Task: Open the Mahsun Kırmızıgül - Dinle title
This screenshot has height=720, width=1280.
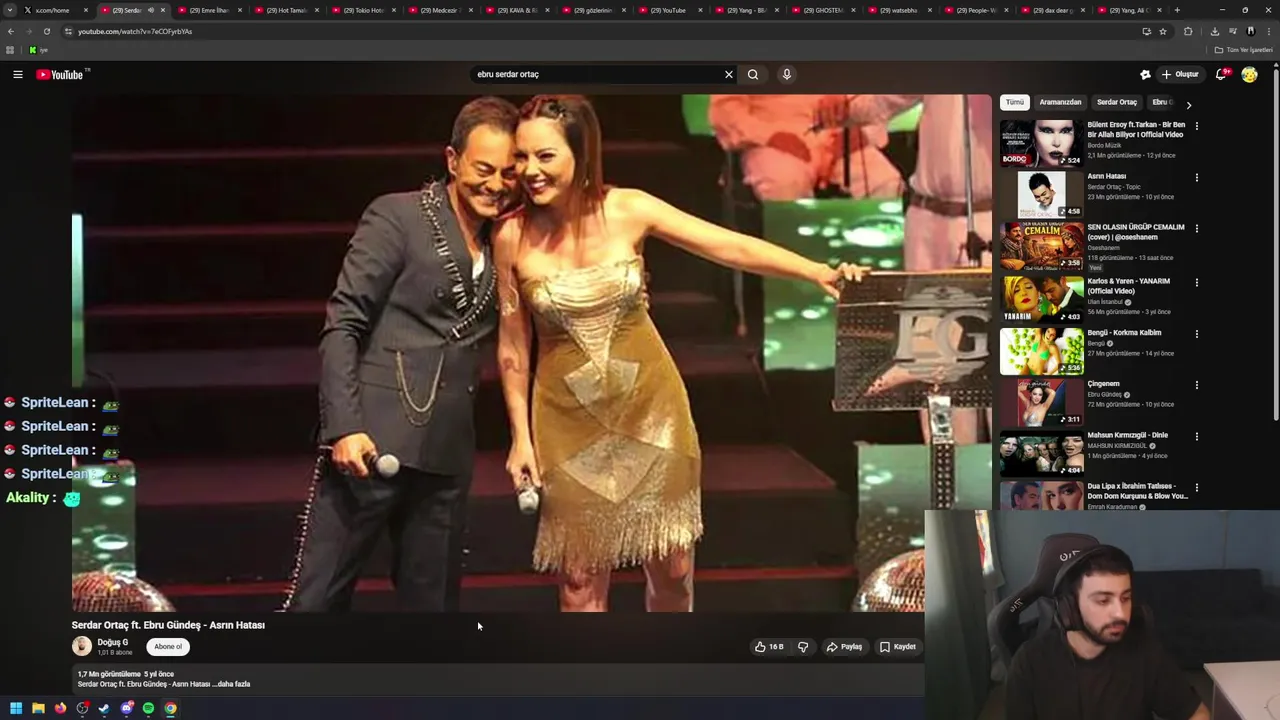Action: coord(1127,435)
